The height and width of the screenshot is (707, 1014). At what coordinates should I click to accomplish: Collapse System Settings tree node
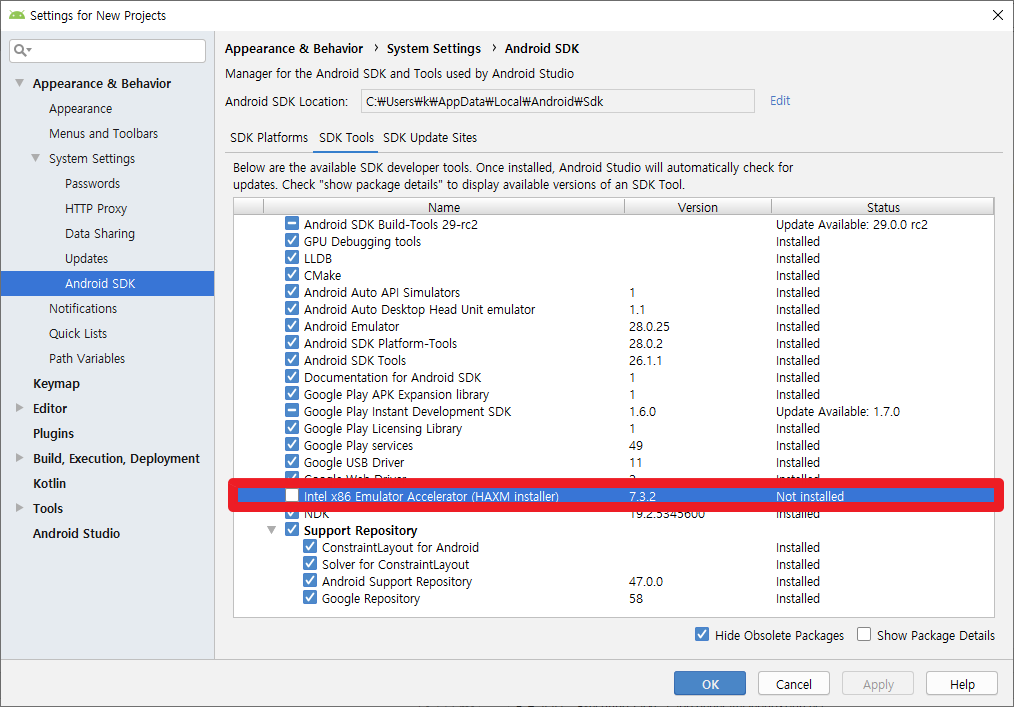point(36,158)
